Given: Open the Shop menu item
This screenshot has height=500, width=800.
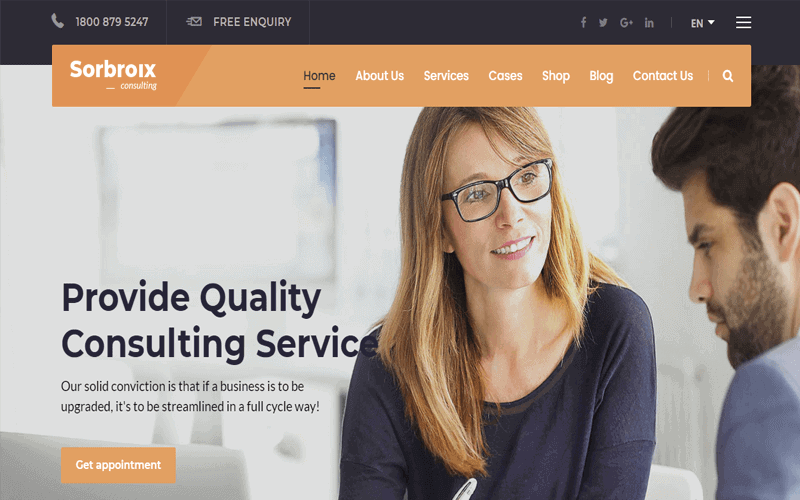Looking at the screenshot, I should coord(556,76).
